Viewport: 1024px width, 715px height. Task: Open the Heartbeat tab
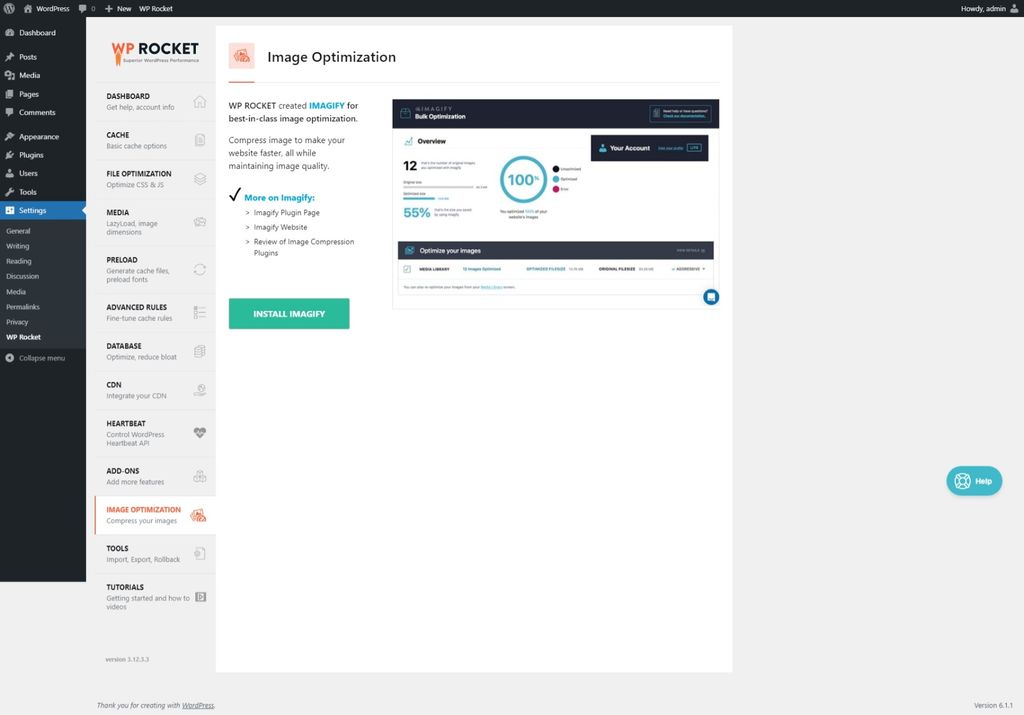155,433
